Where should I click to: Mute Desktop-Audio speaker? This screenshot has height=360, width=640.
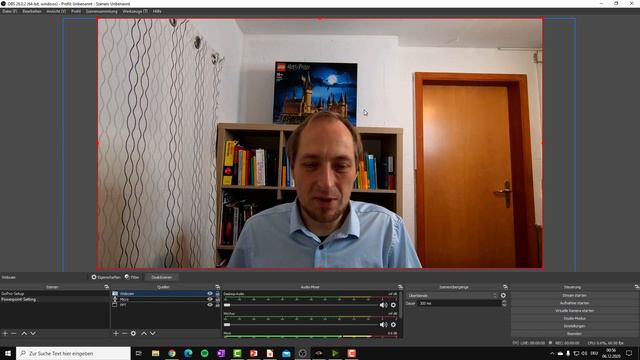point(383,305)
